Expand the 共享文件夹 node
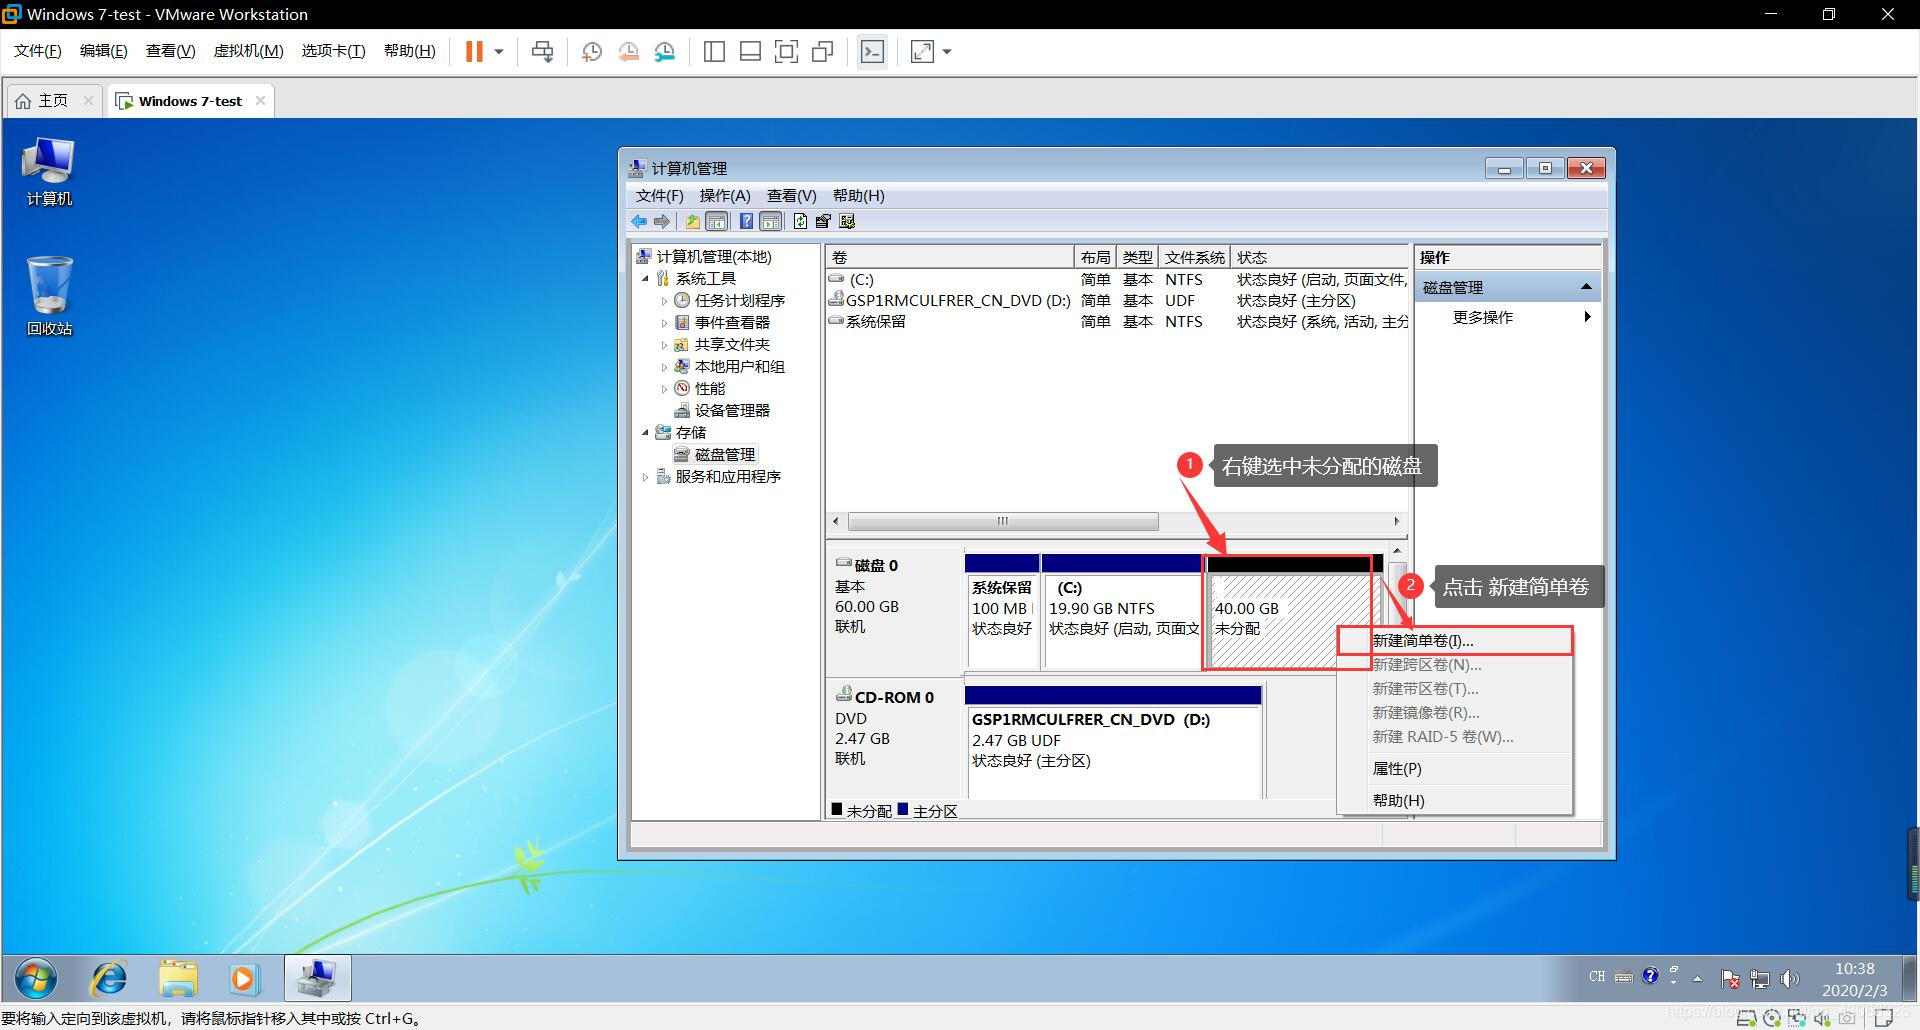The image size is (1920, 1030). [x=664, y=345]
